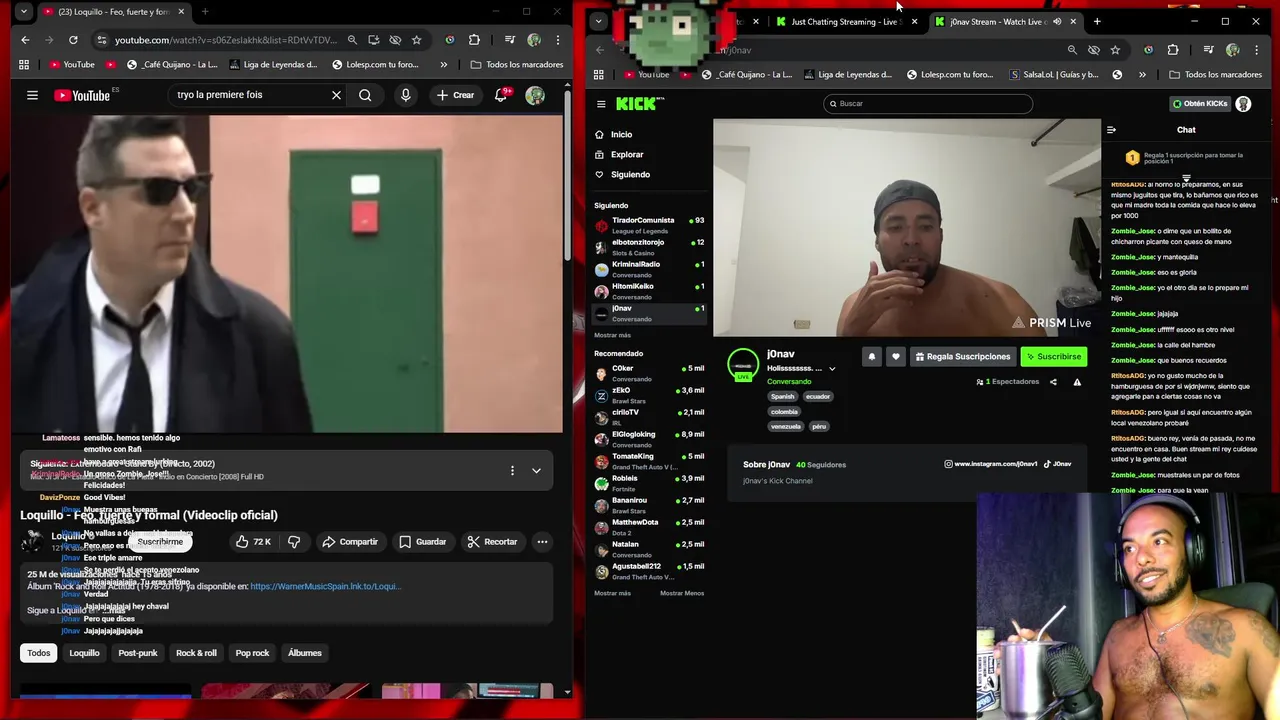The image size is (1280, 720).
Task: Show more bookmarks in Kick window
Action: click(x=1143, y=74)
